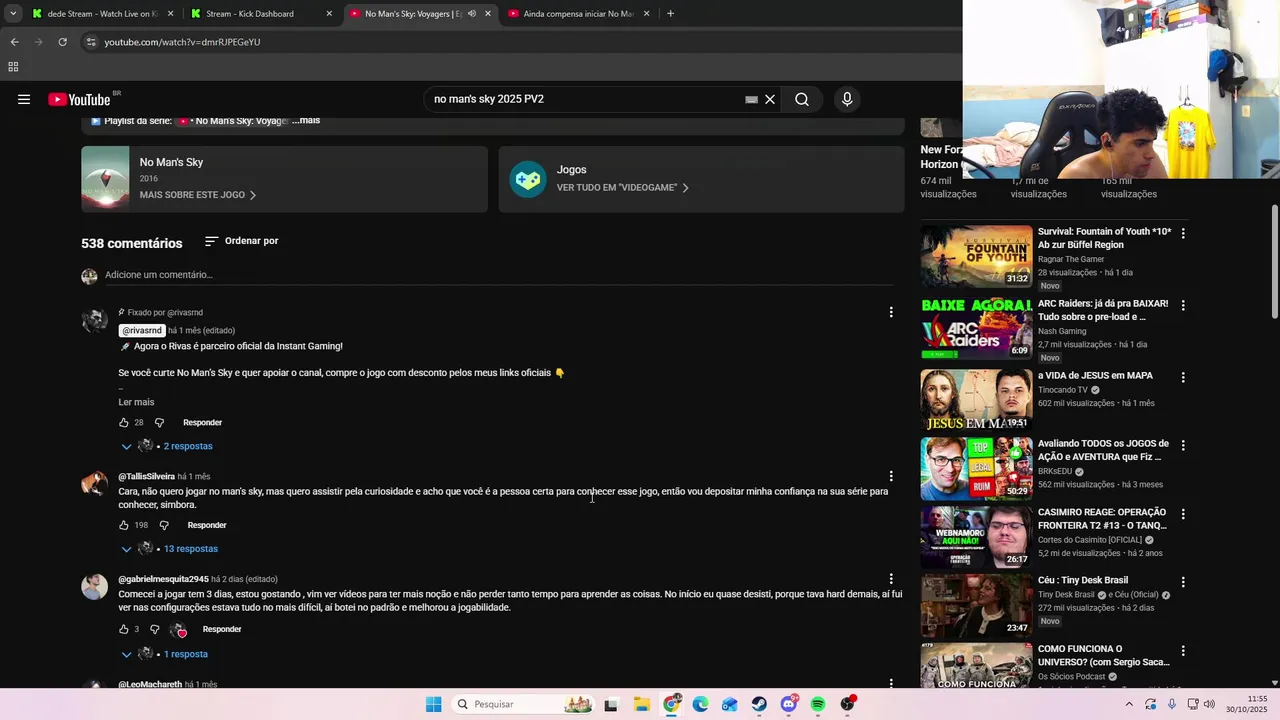Open Avaliando TODOS os JOGOS video thumbnail
1280x720 pixels.
(x=976, y=468)
